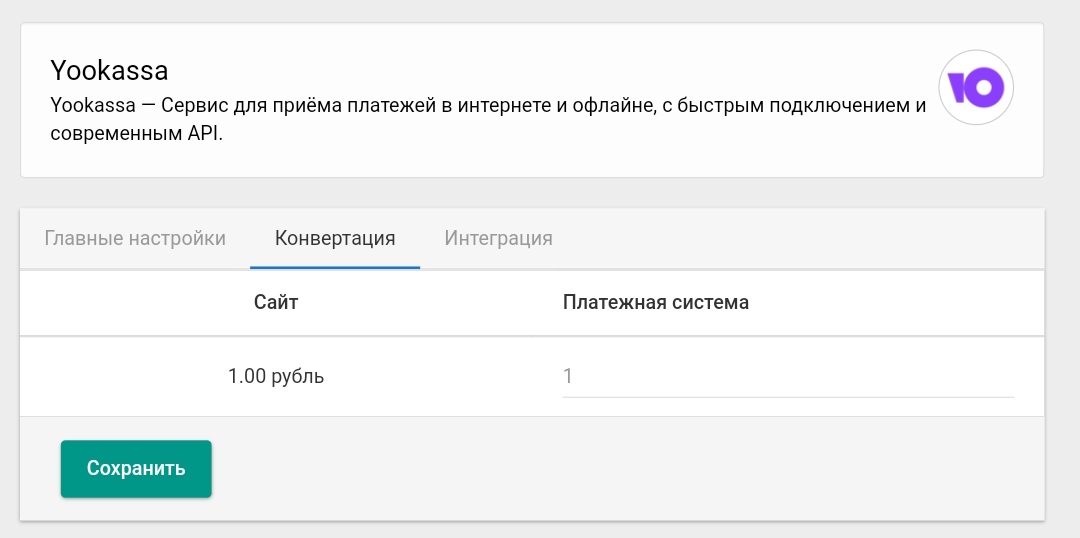The width and height of the screenshot is (1080, 538).
Task: Focus the Платежная система rate input field
Action: [788, 376]
